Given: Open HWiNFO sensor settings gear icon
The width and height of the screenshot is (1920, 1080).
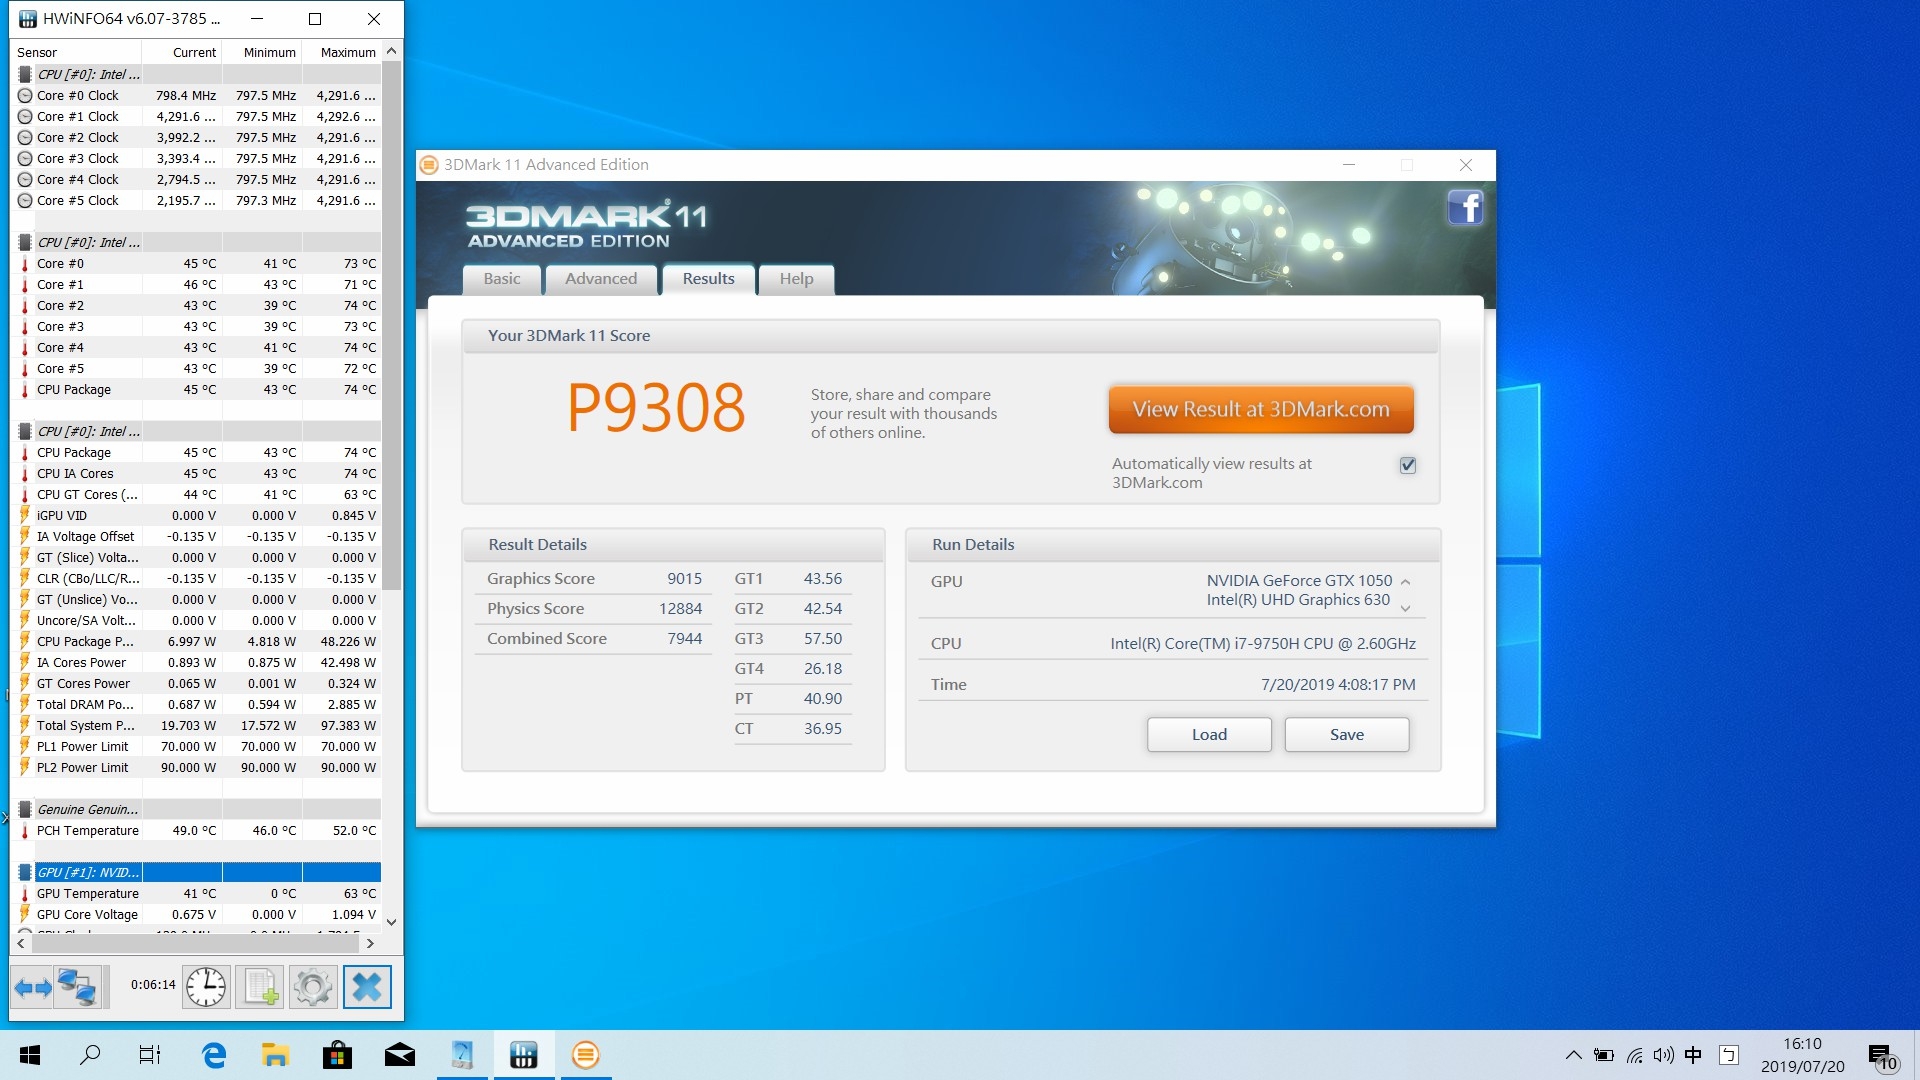Looking at the screenshot, I should click(313, 987).
